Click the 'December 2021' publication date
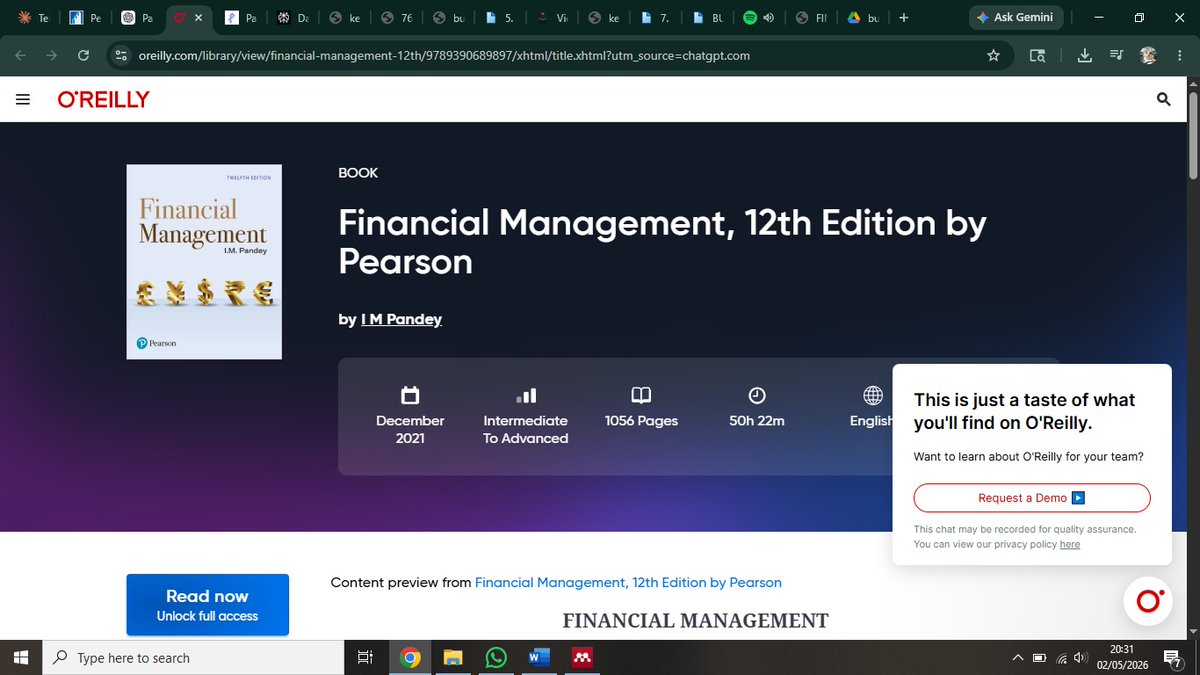1200x675 pixels. 410,429
